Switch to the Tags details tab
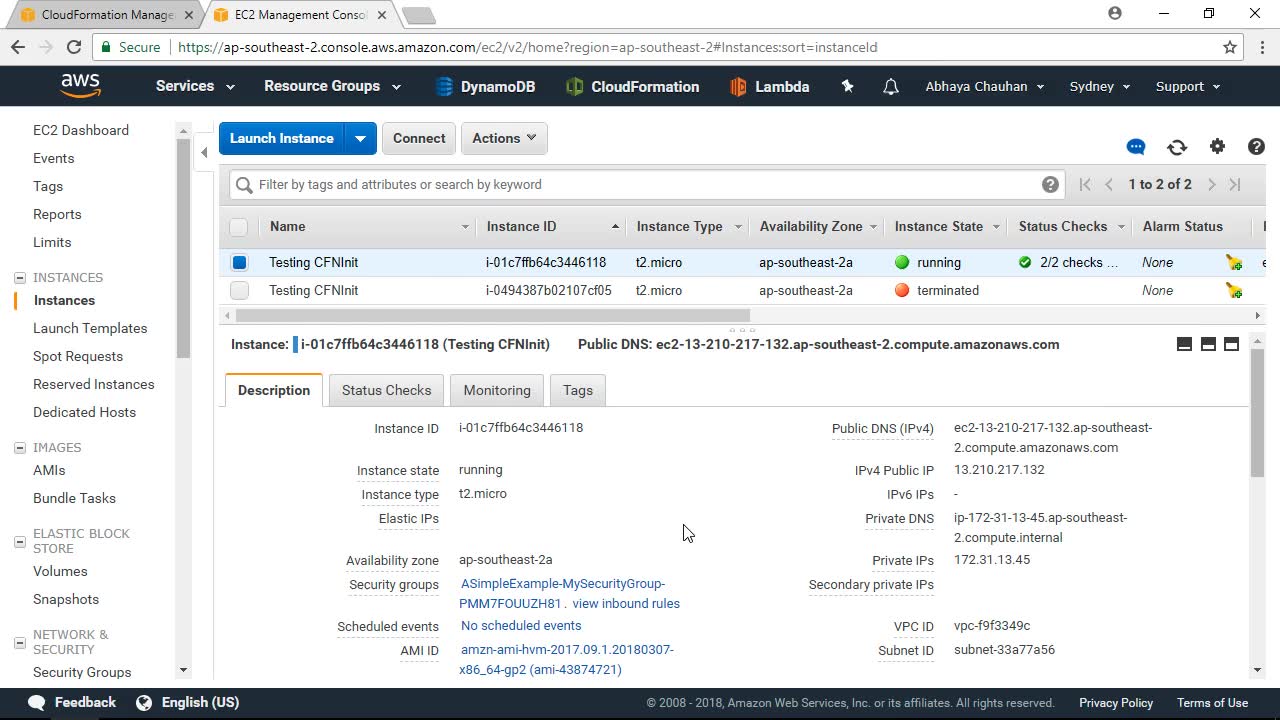Screen dimensions: 1280x720 coord(578,390)
